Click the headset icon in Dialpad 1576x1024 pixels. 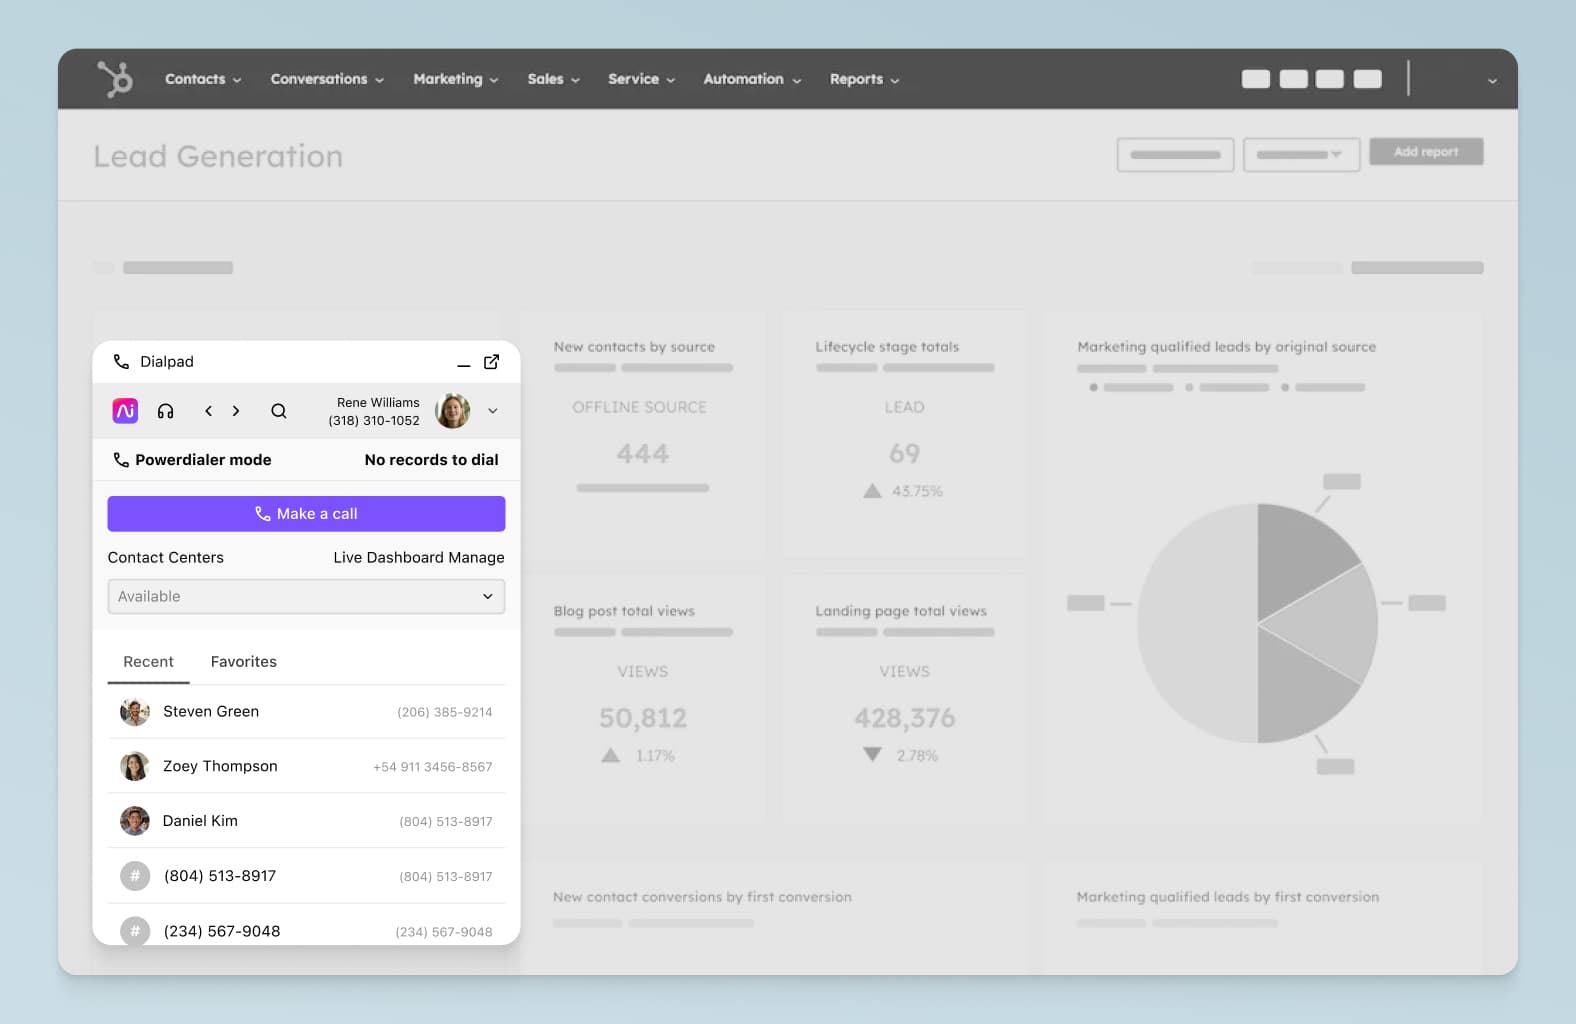[x=166, y=411]
